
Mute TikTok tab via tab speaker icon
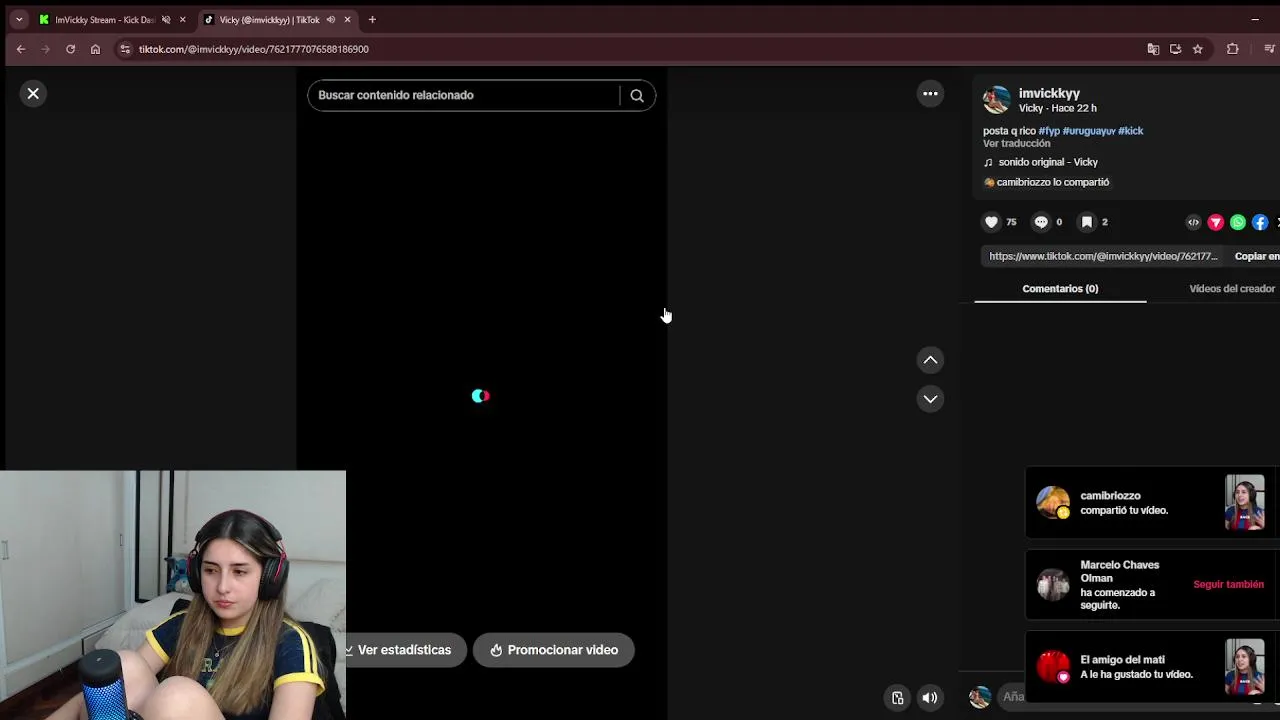coord(330,19)
